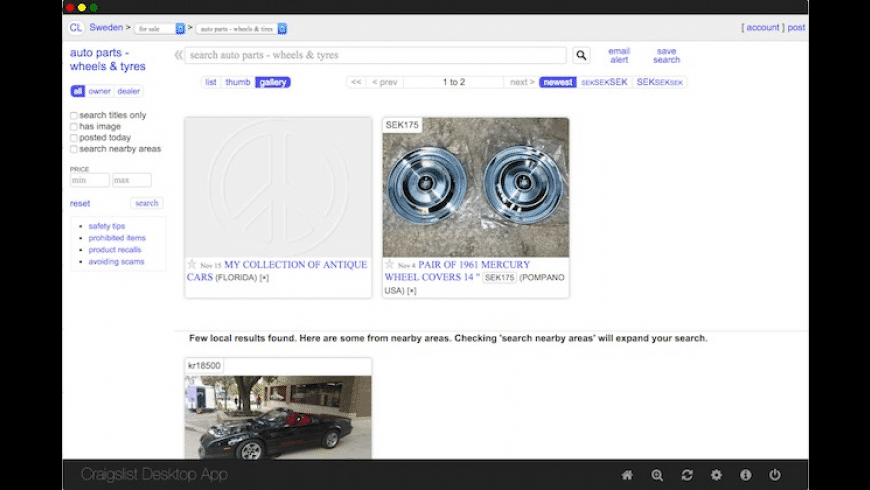Image resolution: width=870 pixels, height=490 pixels.
Task: Switch to gallery view
Action: [273, 82]
